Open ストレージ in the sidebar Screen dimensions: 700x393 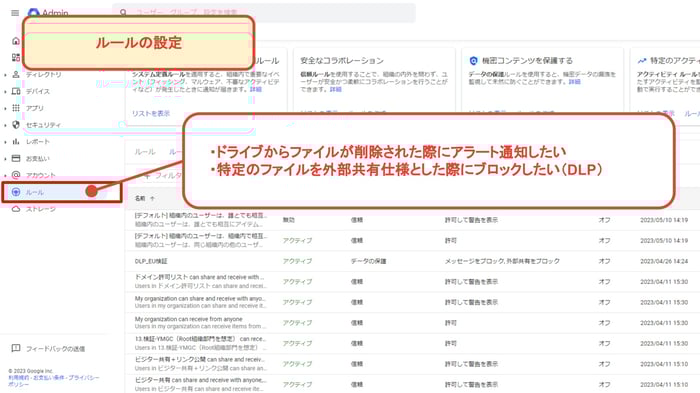41,209
